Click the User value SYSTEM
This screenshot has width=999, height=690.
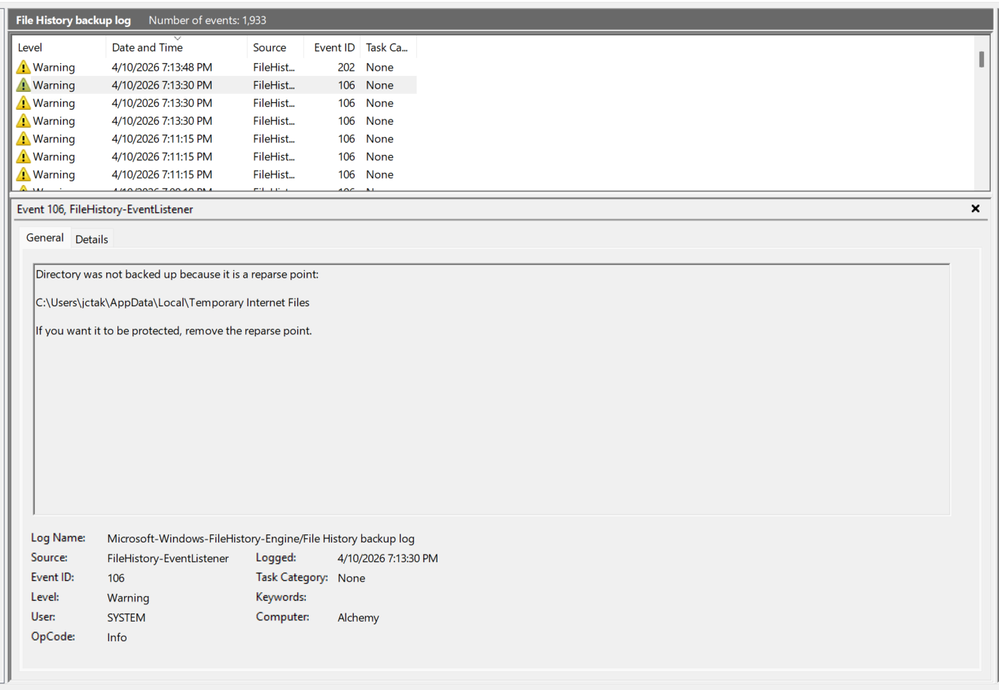pyautogui.click(x=126, y=617)
